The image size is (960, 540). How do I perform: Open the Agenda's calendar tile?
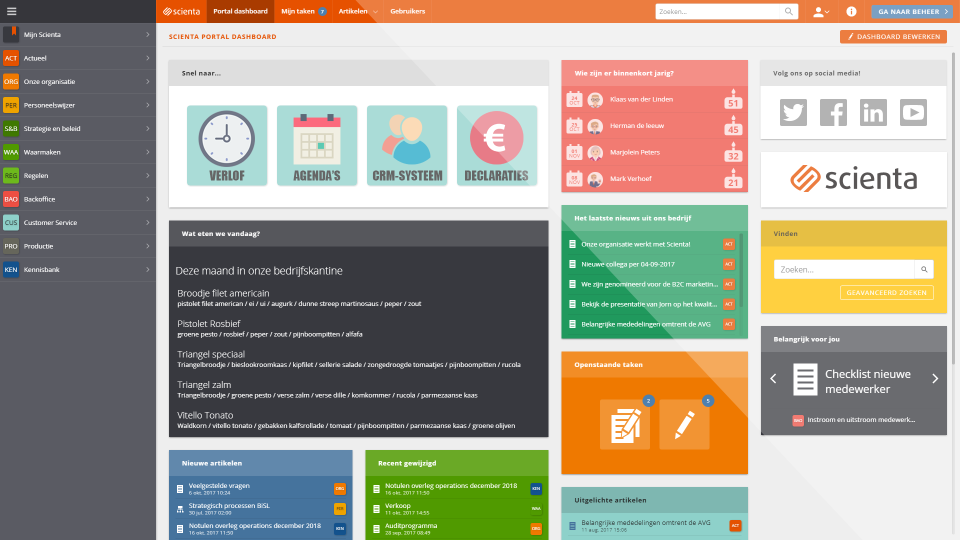coord(317,146)
